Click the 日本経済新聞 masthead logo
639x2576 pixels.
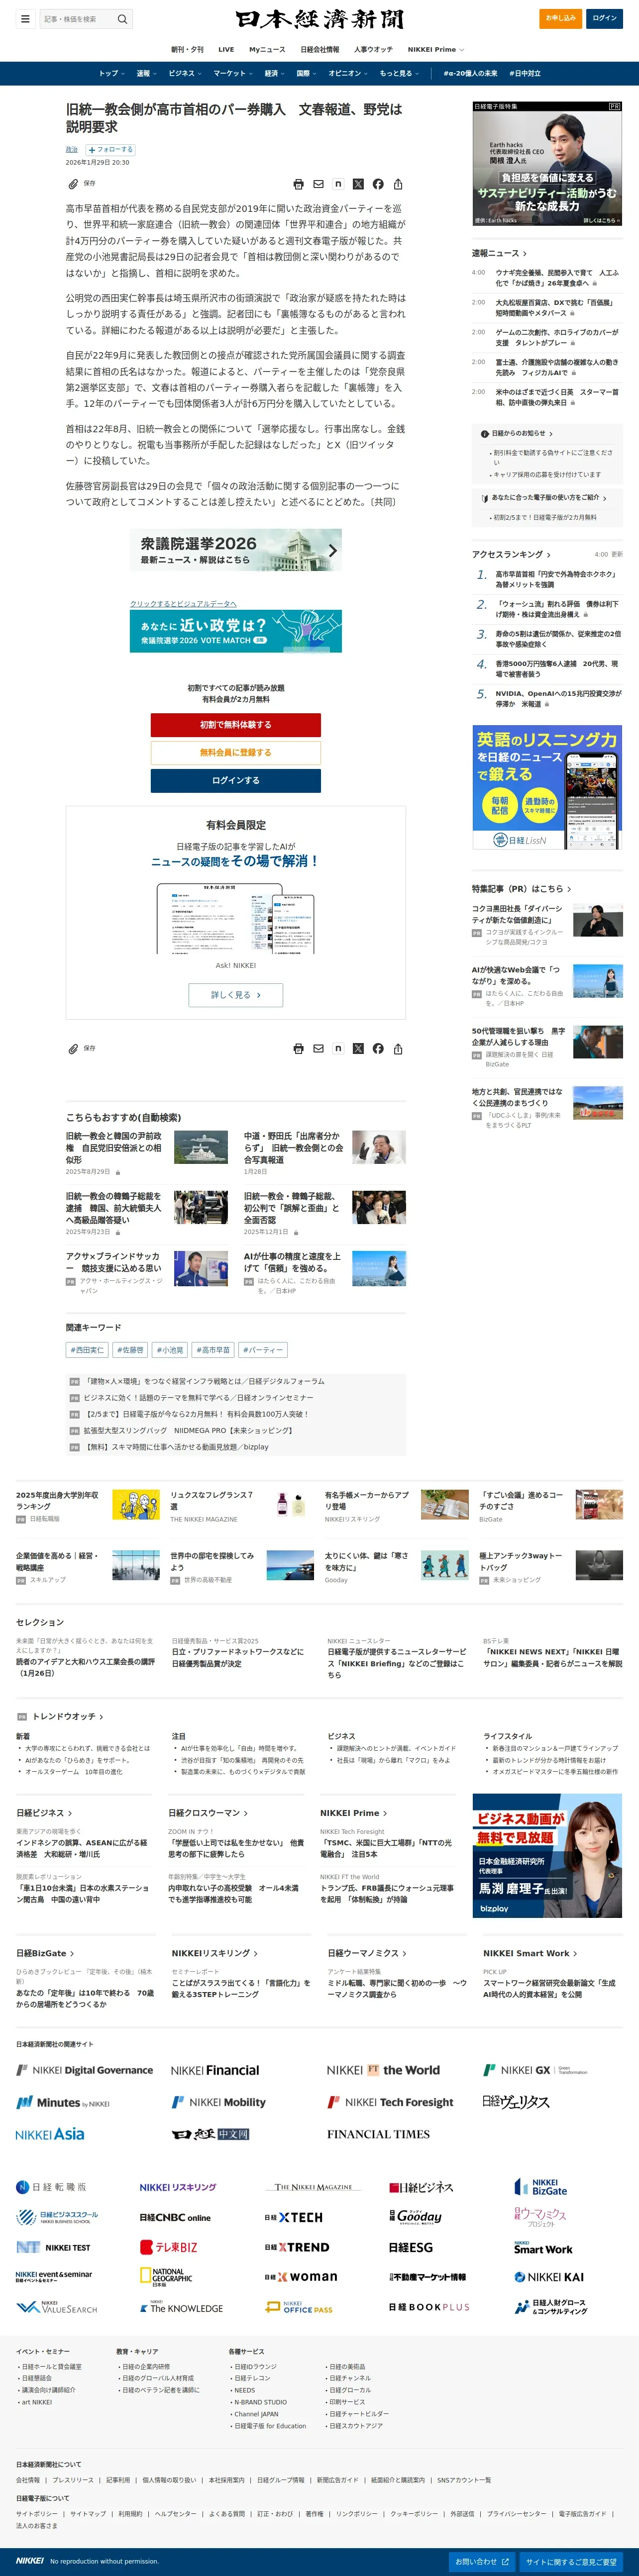click(320, 19)
